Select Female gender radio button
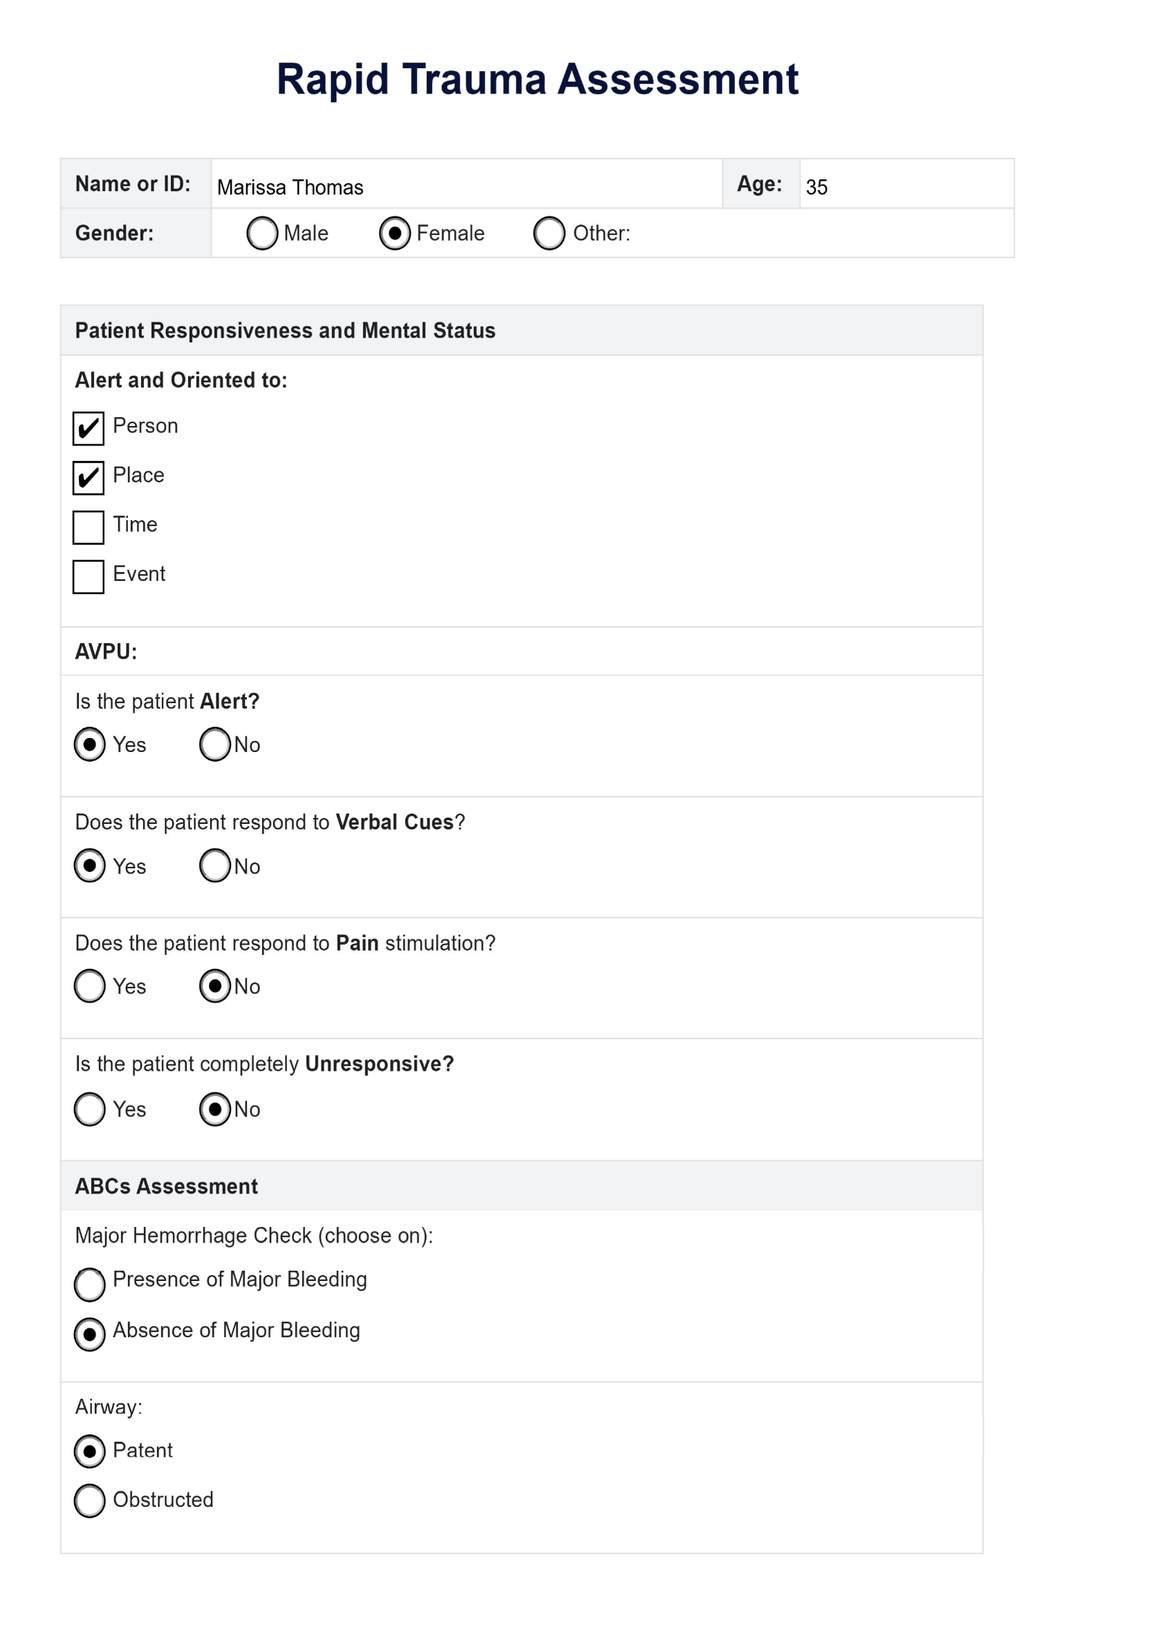 pyautogui.click(x=395, y=234)
